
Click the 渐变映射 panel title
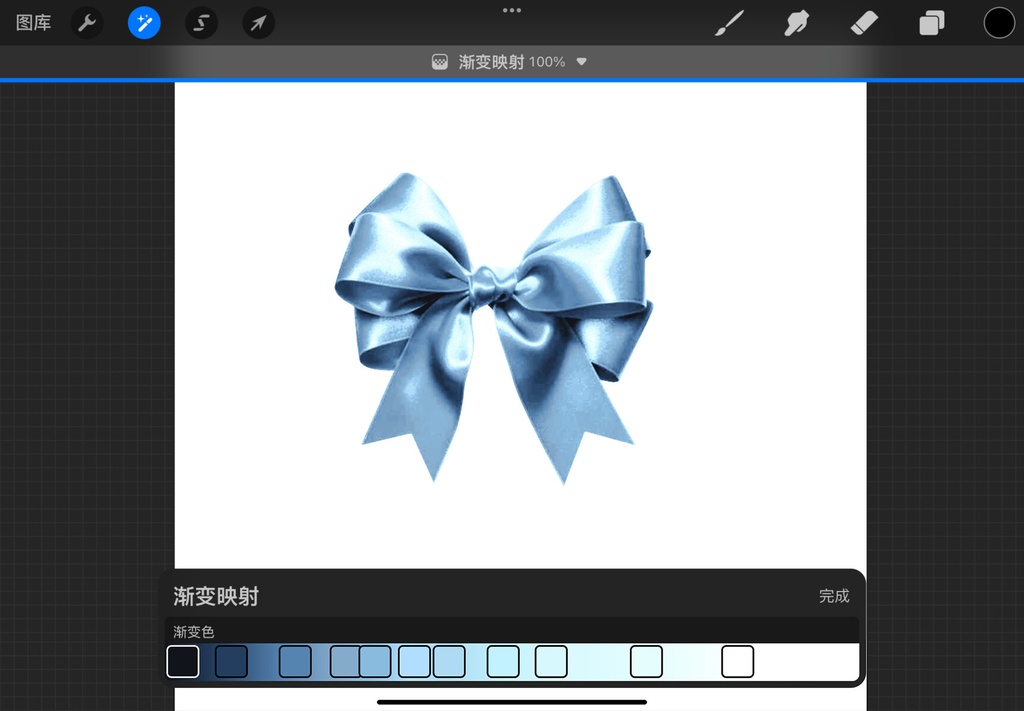[216, 596]
